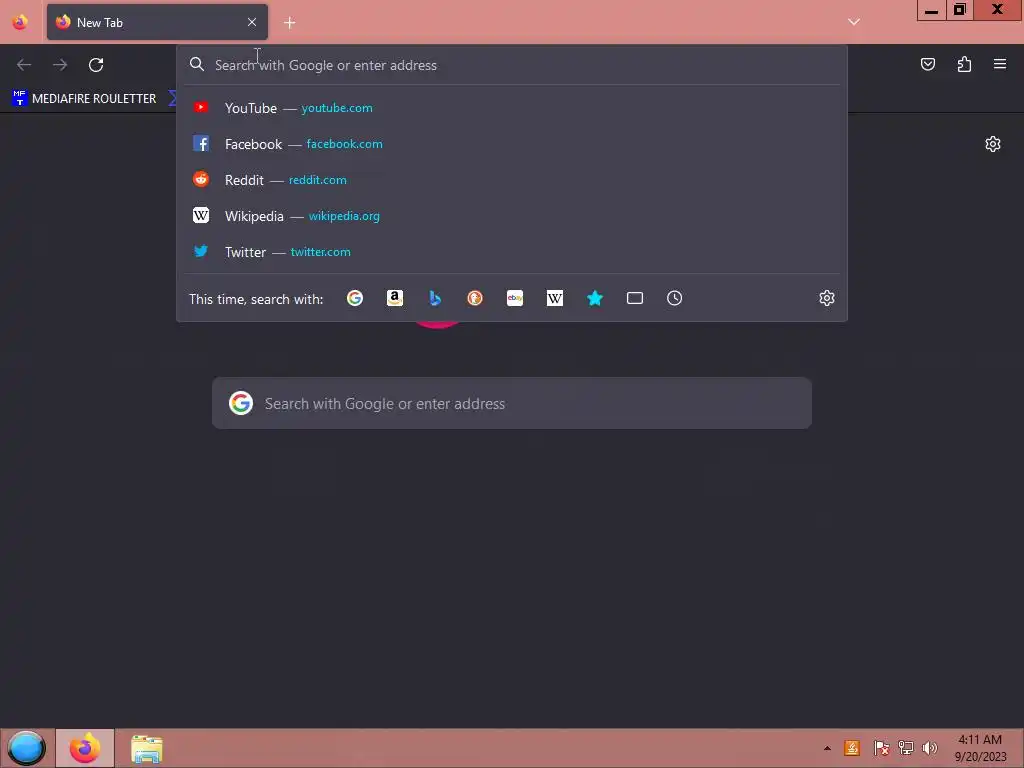
Task: Open Windows Explorer from taskbar
Action: click(146, 748)
